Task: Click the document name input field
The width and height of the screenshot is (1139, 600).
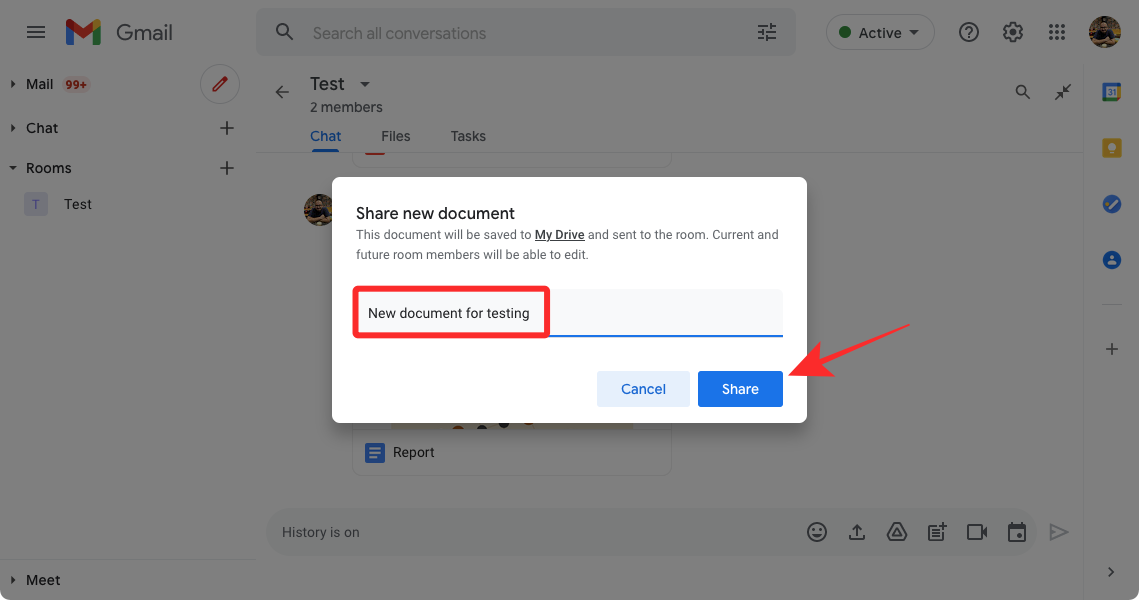Action: point(567,313)
